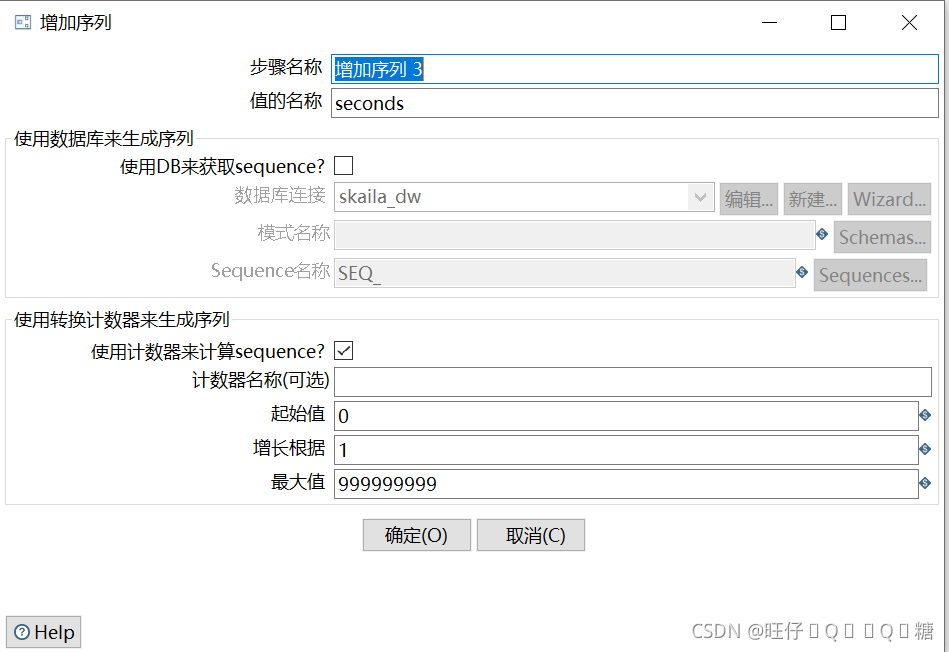Click the Schemas... button
The width and height of the screenshot is (949, 652).
(882, 237)
